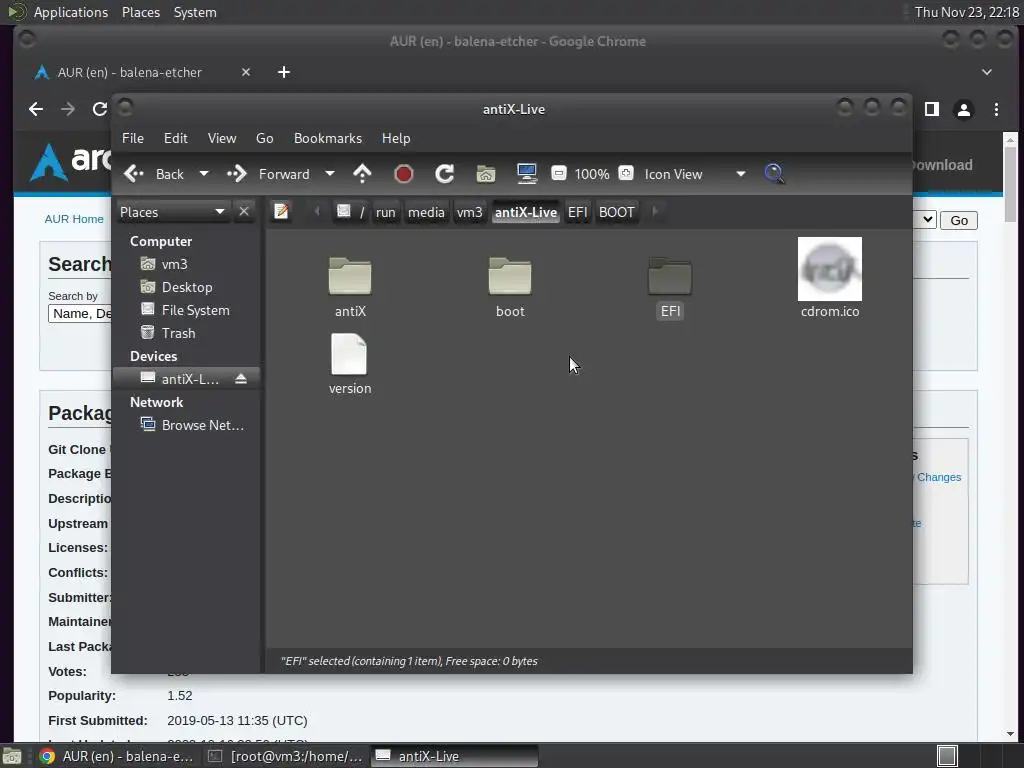The width and height of the screenshot is (1024, 768).
Task: Close the Places sidebar pane
Action: coord(244,212)
